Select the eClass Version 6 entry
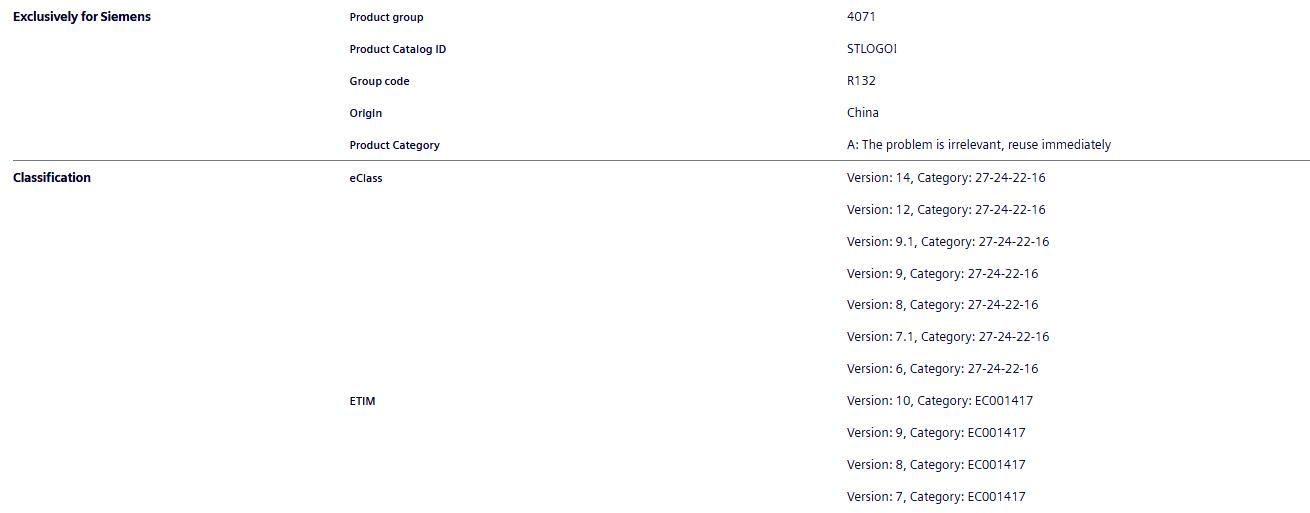This screenshot has width=1310, height=513. coord(942,369)
